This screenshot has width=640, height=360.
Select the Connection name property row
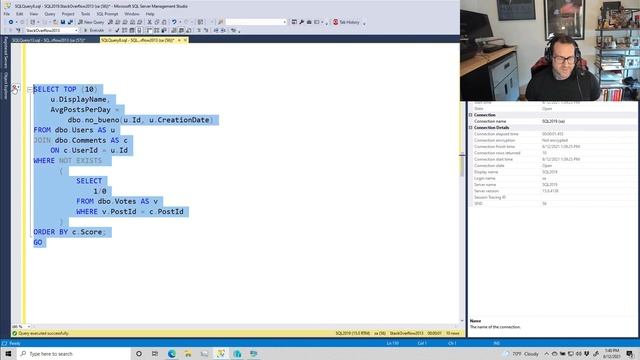coord(553,121)
